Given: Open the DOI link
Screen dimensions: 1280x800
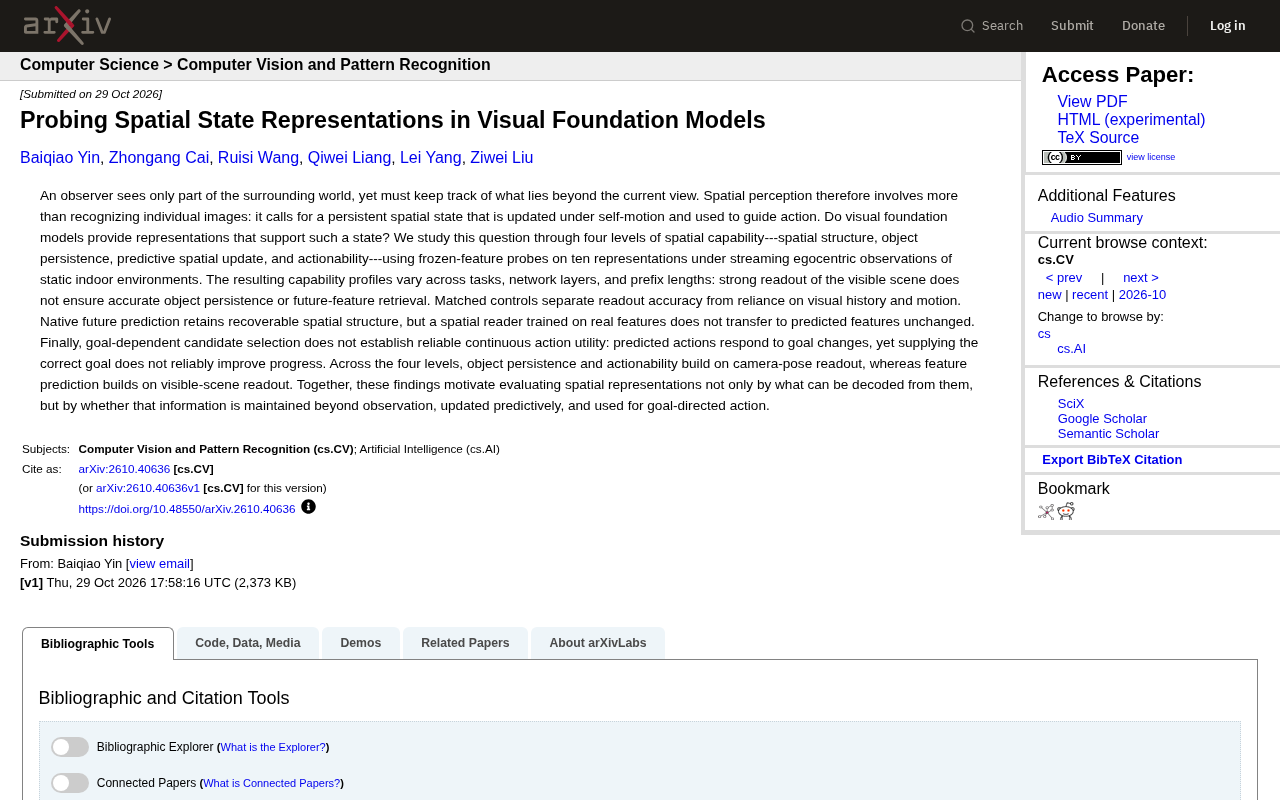Looking at the screenshot, I should click(x=187, y=509).
